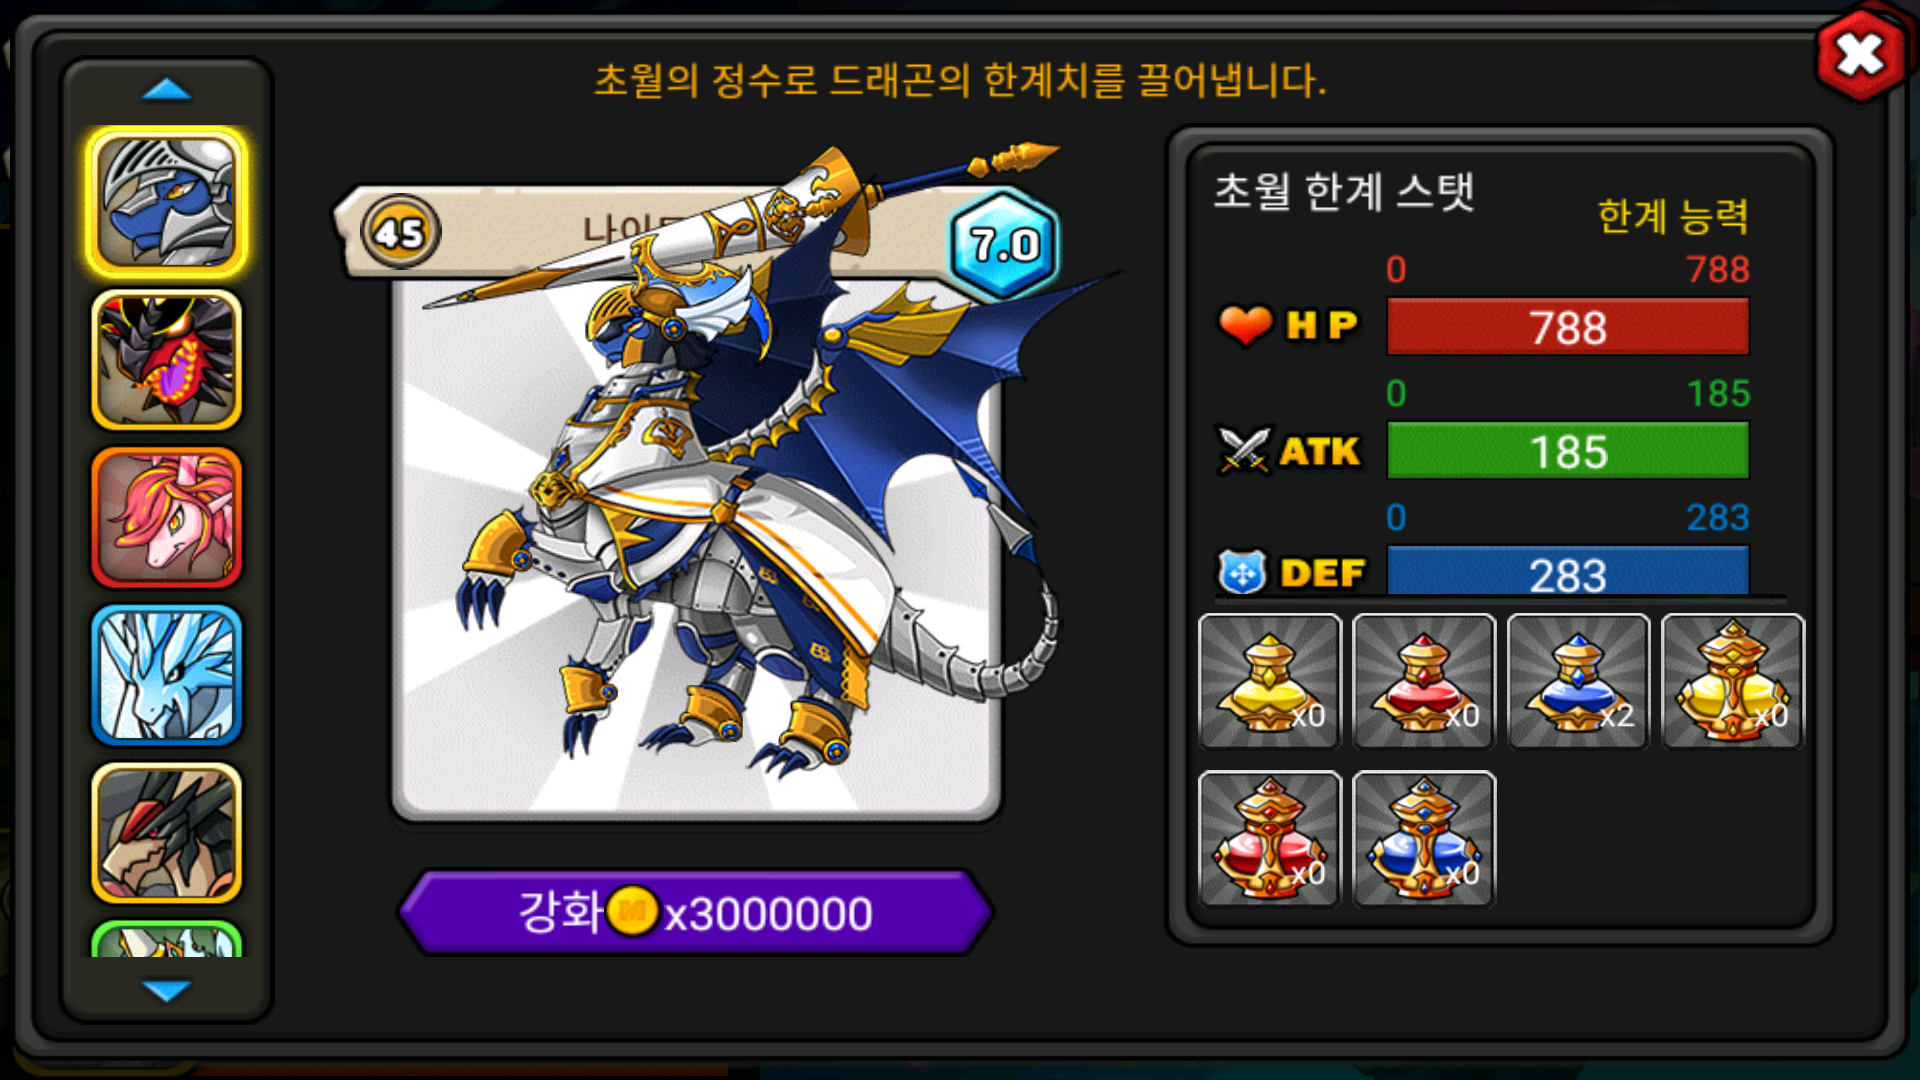This screenshot has width=1920, height=1080.
Task: Tap the 7.0 grade hexagon badge
Action: pyautogui.click(x=1004, y=245)
